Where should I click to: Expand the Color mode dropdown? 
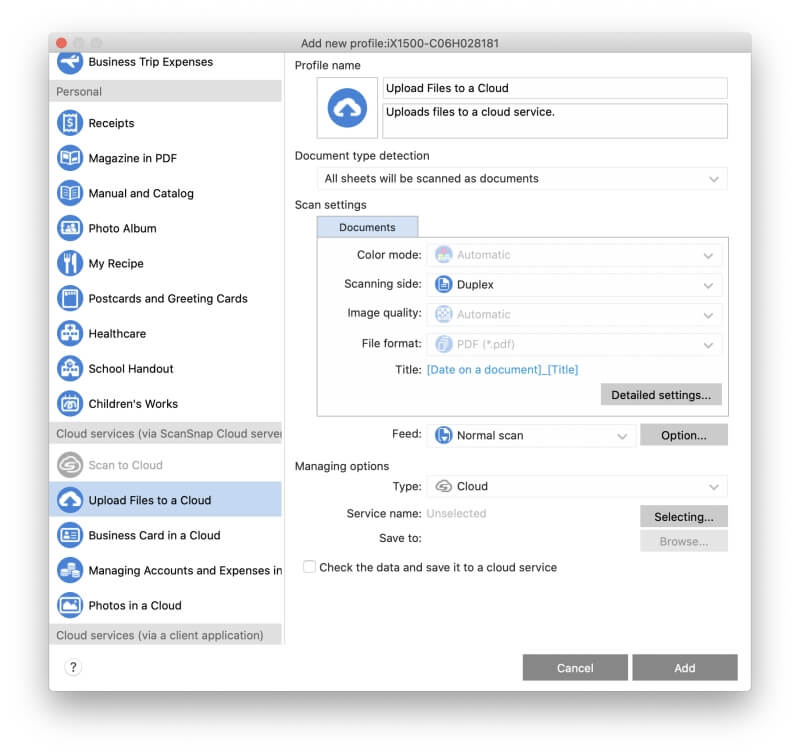coord(574,255)
